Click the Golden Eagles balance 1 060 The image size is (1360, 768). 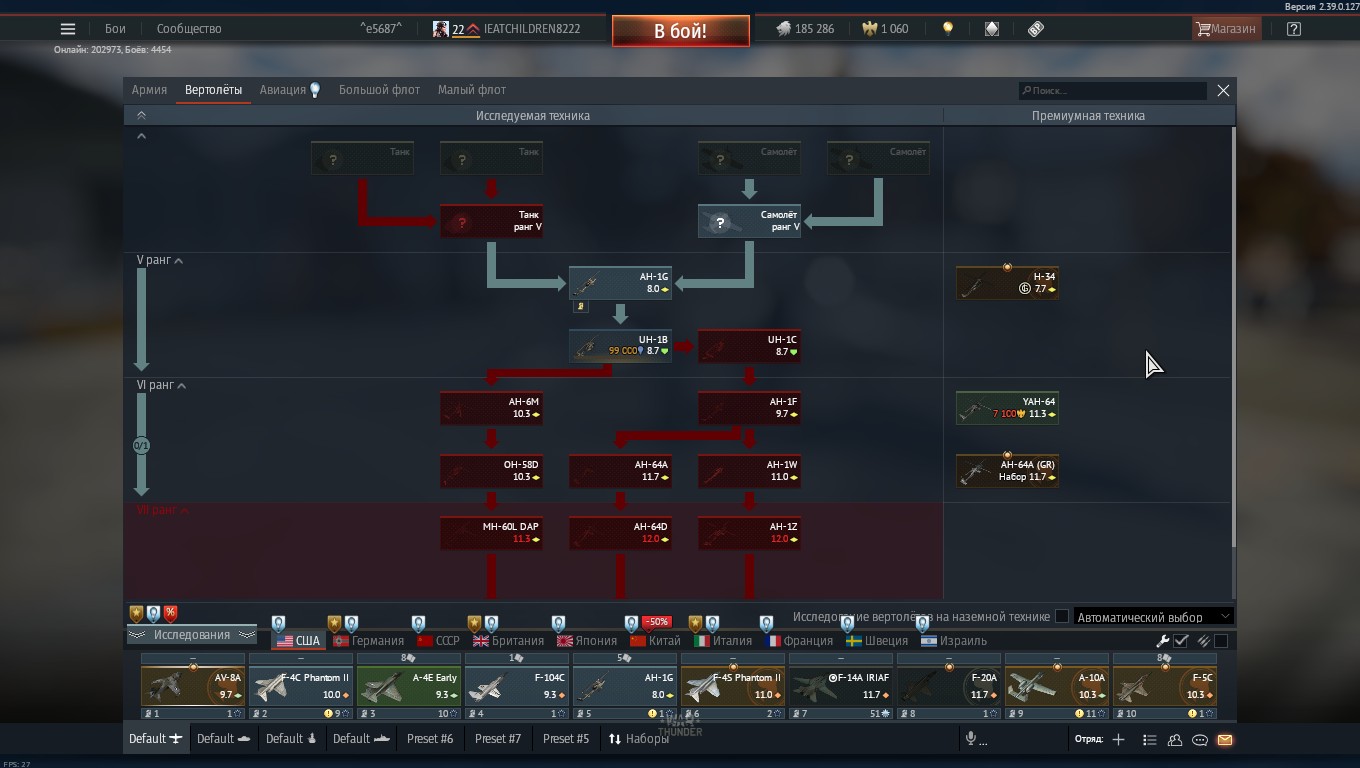pos(885,29)
